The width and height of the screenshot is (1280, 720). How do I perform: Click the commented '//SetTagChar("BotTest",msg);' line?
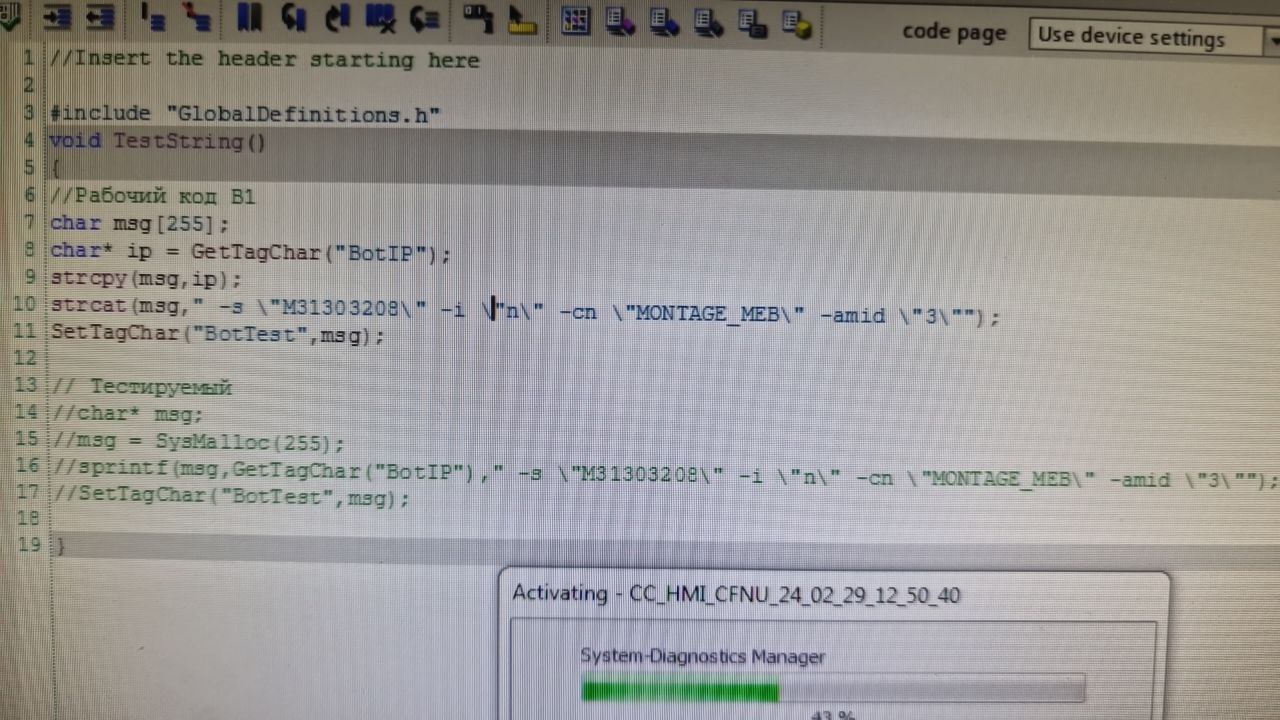click(231, 495)
